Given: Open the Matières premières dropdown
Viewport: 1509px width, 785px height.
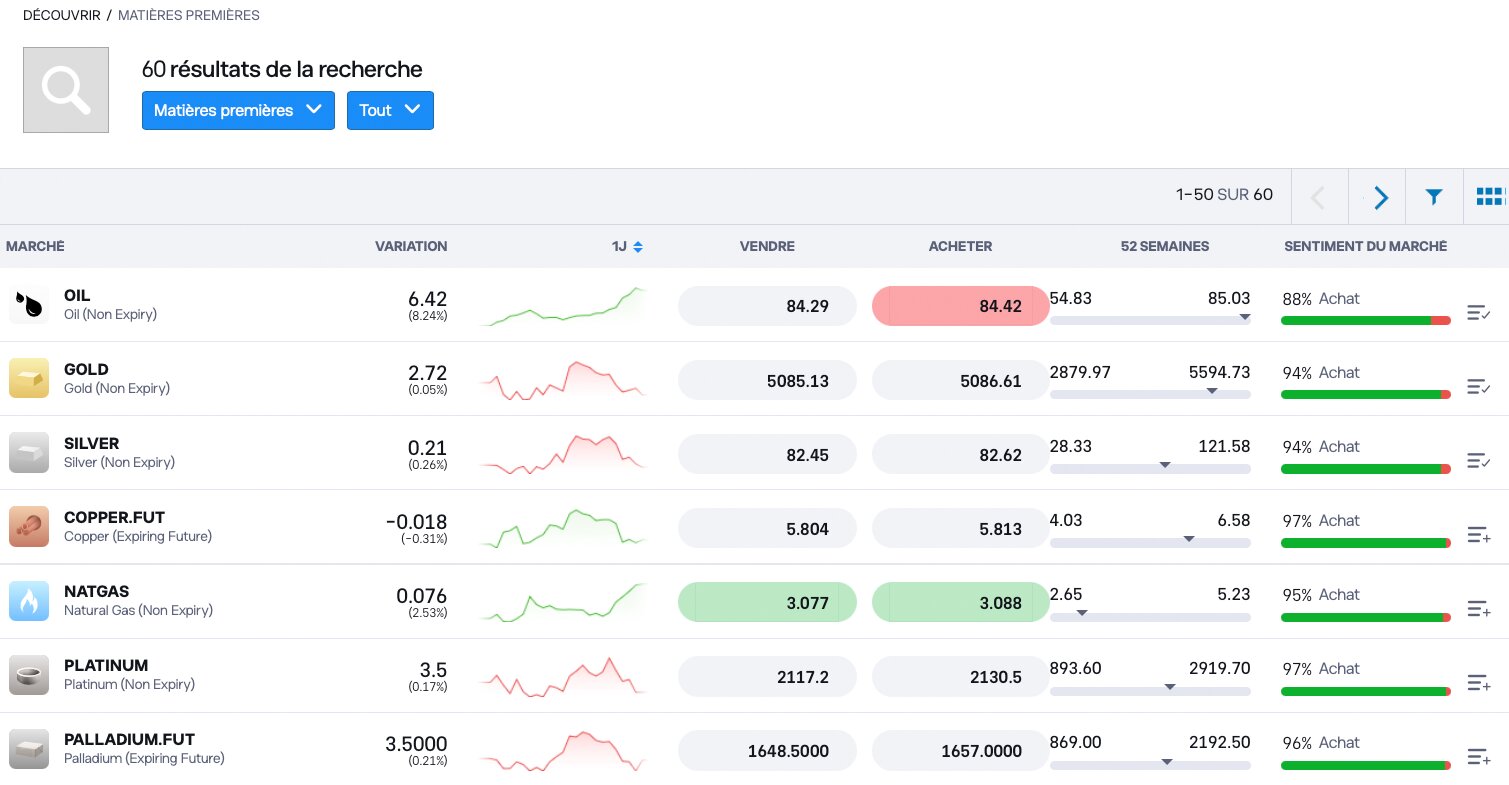Looking at the screenshot, I should click(x=238, y=110).
